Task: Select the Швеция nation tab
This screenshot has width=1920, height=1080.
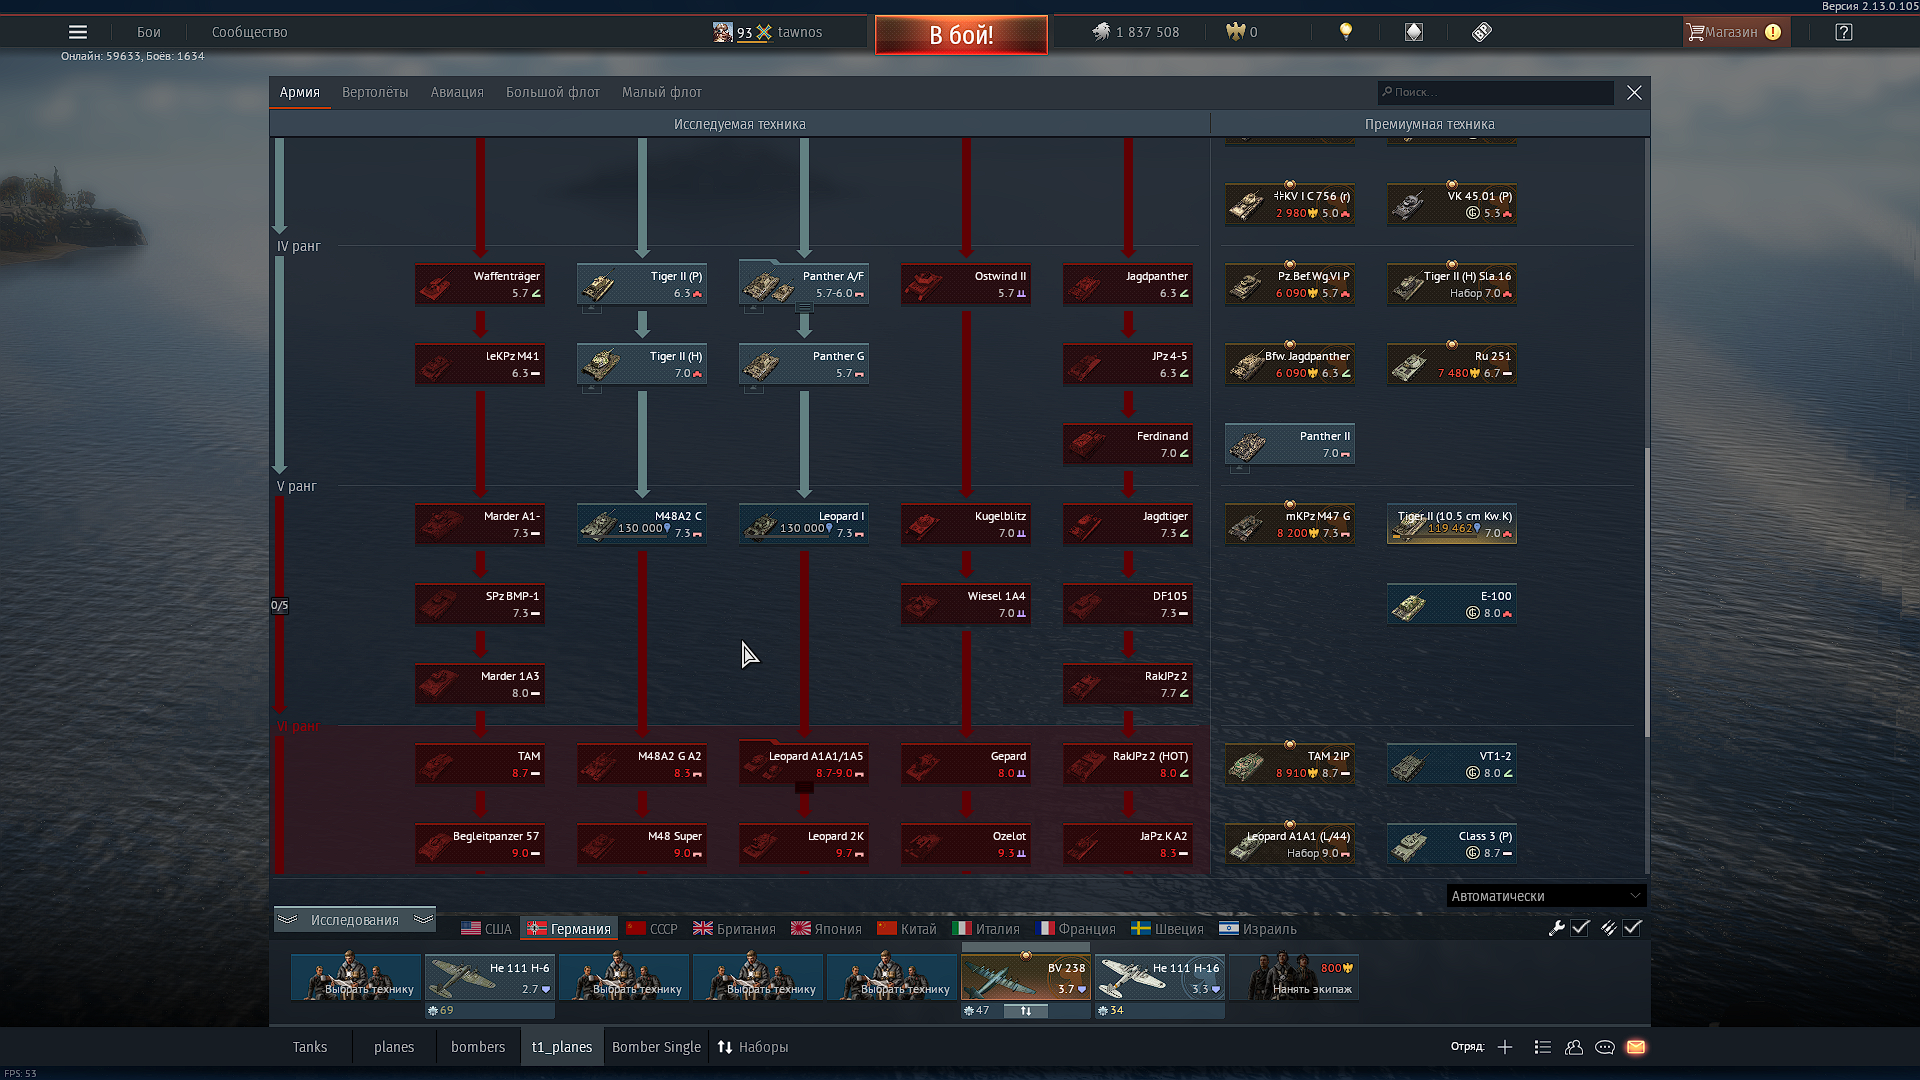Action: tap(1167, 929)
